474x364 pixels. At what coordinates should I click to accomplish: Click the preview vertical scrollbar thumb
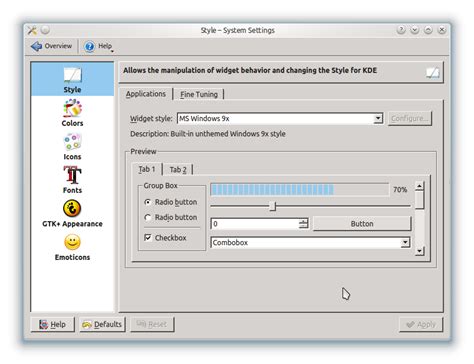point(420,200)
